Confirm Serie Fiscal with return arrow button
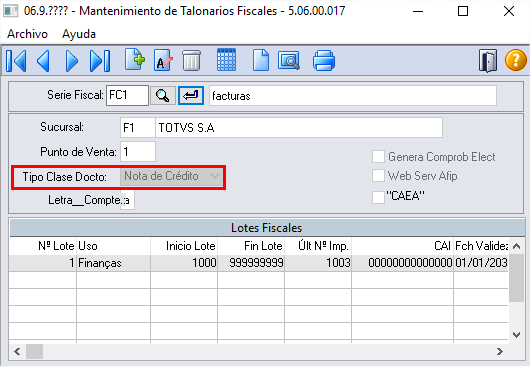 (191, 96)
